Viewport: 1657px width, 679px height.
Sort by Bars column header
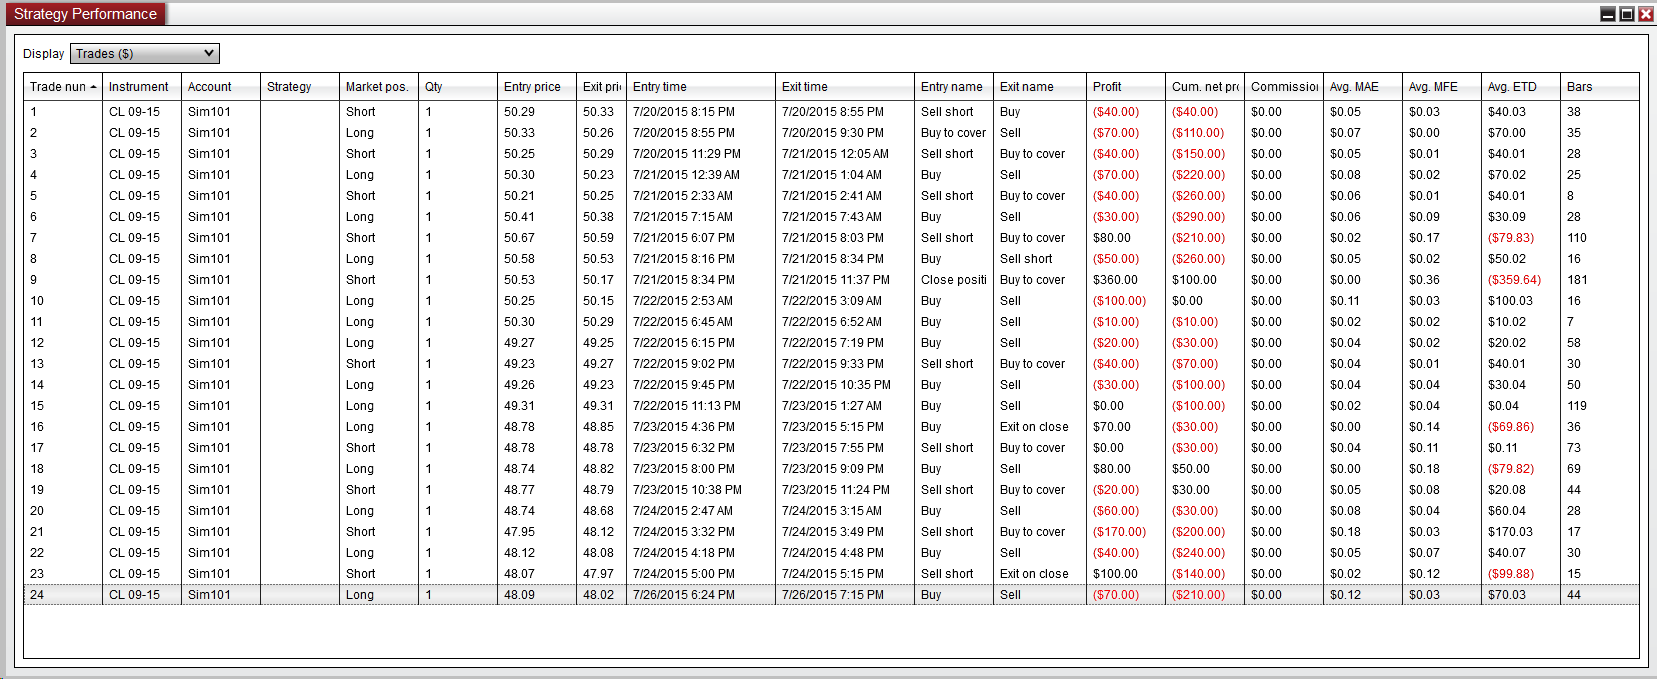tap(1600, 87)
